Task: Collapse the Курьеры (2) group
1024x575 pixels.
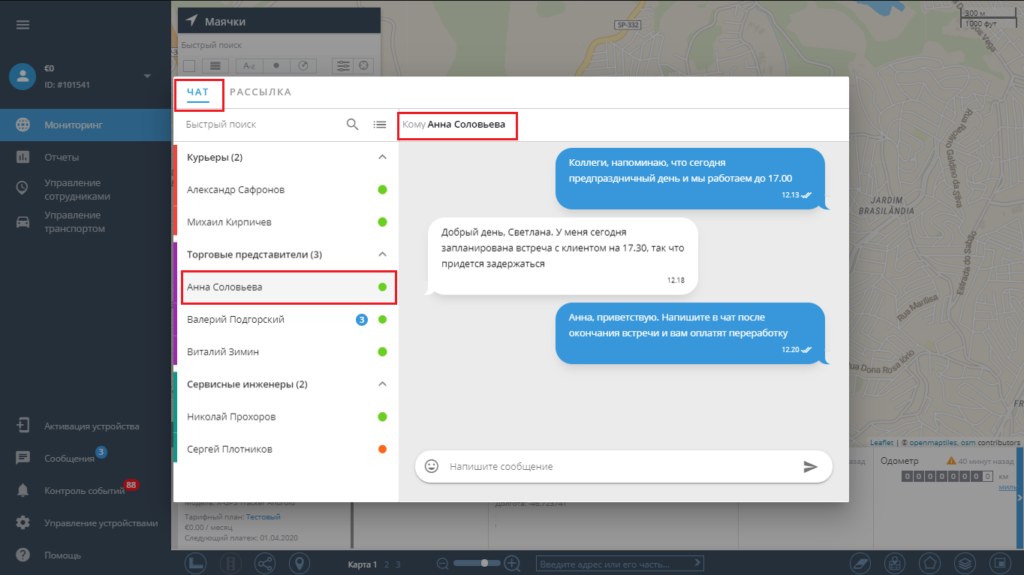Action: (x=382, y=157)
